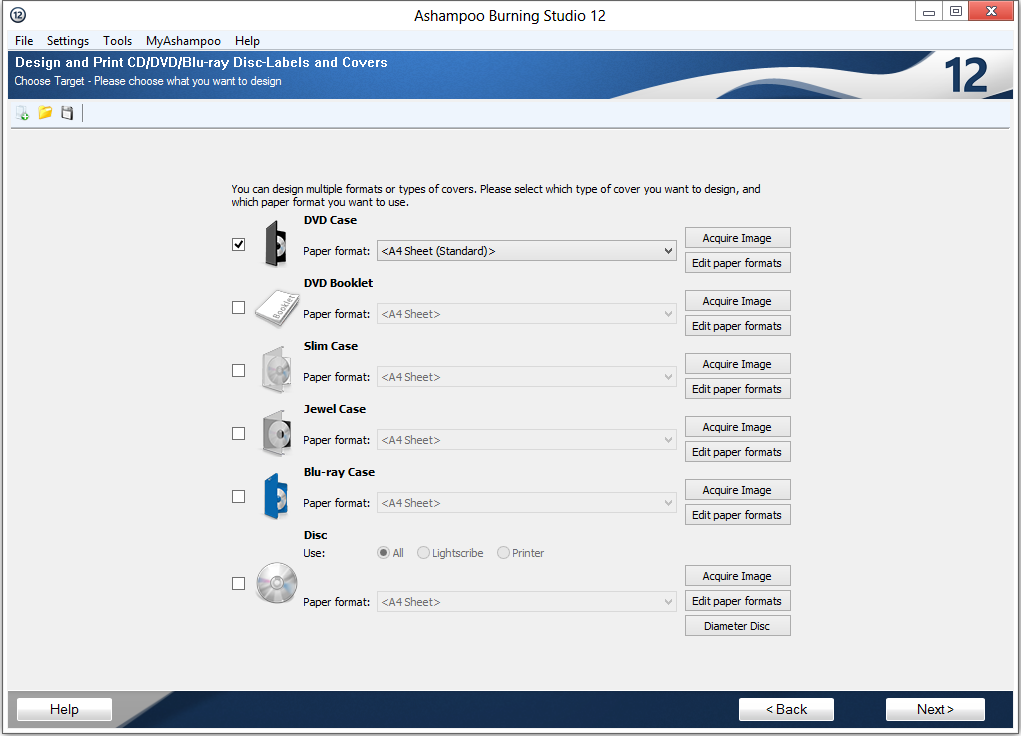This screenshot has width=1021, height=736.
Task: Click the Diameter Disc button
Action: coord(738,626)
